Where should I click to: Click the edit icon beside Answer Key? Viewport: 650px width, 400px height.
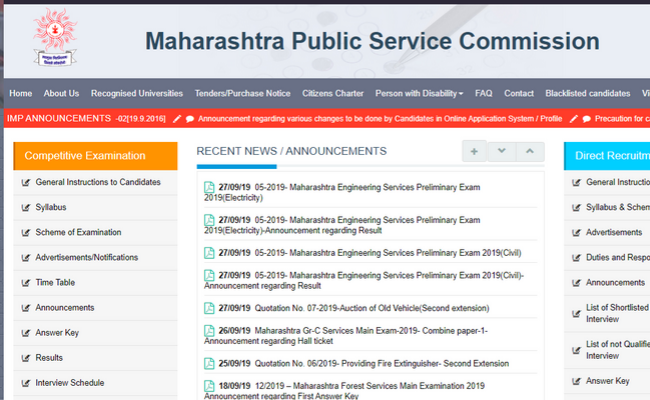25,332
